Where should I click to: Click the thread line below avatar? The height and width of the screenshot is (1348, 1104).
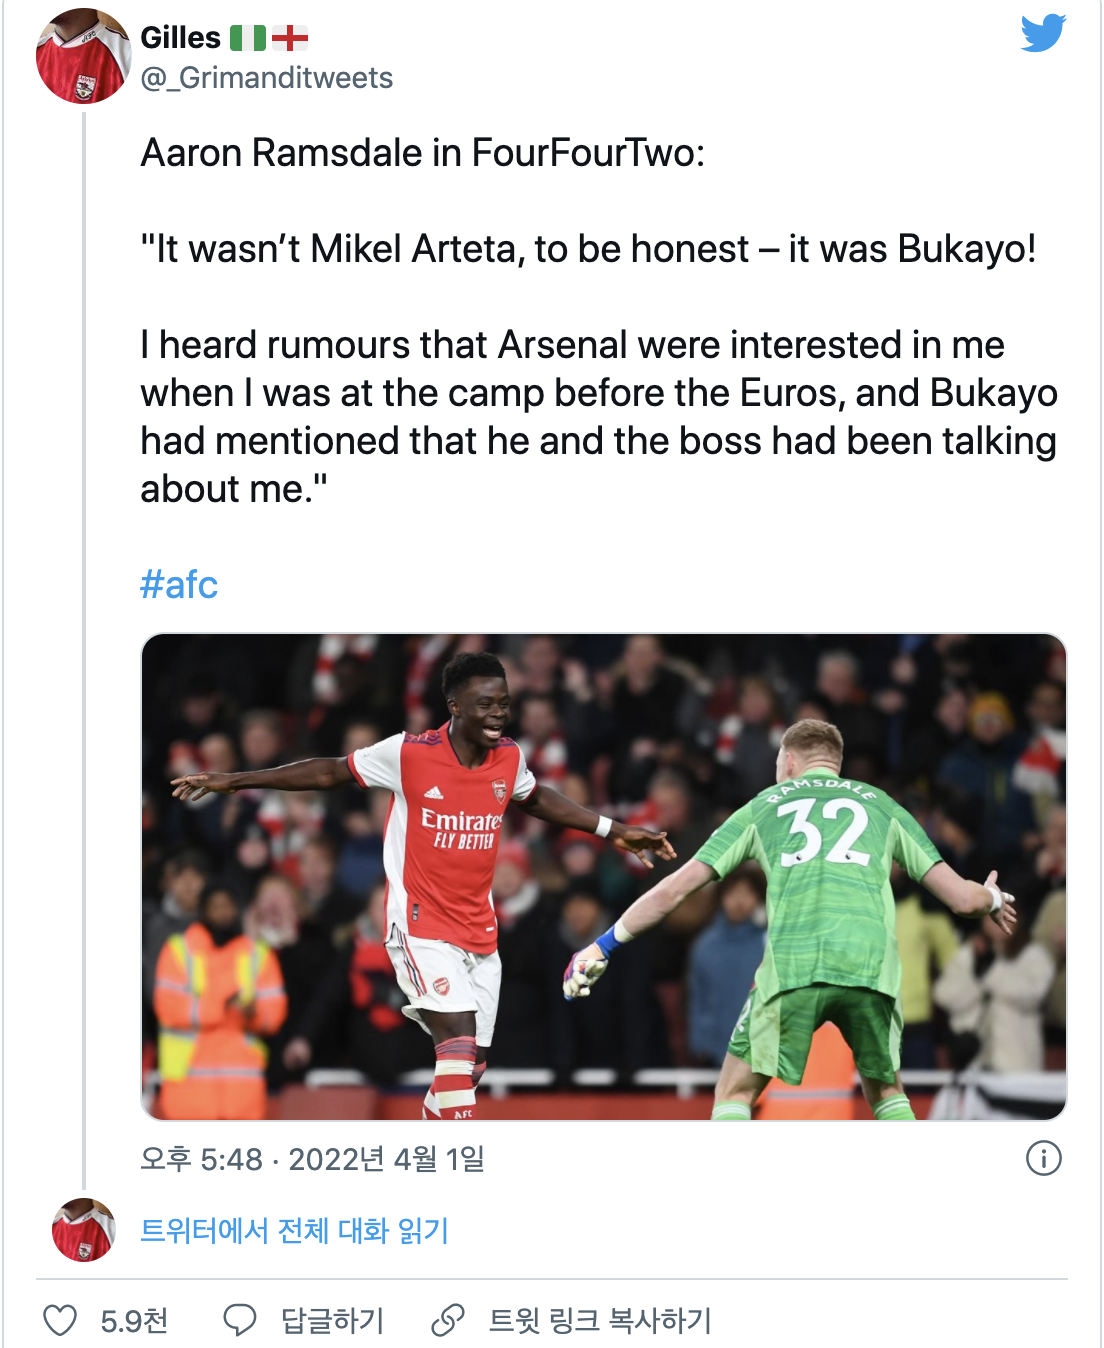(x=84, y=650)
